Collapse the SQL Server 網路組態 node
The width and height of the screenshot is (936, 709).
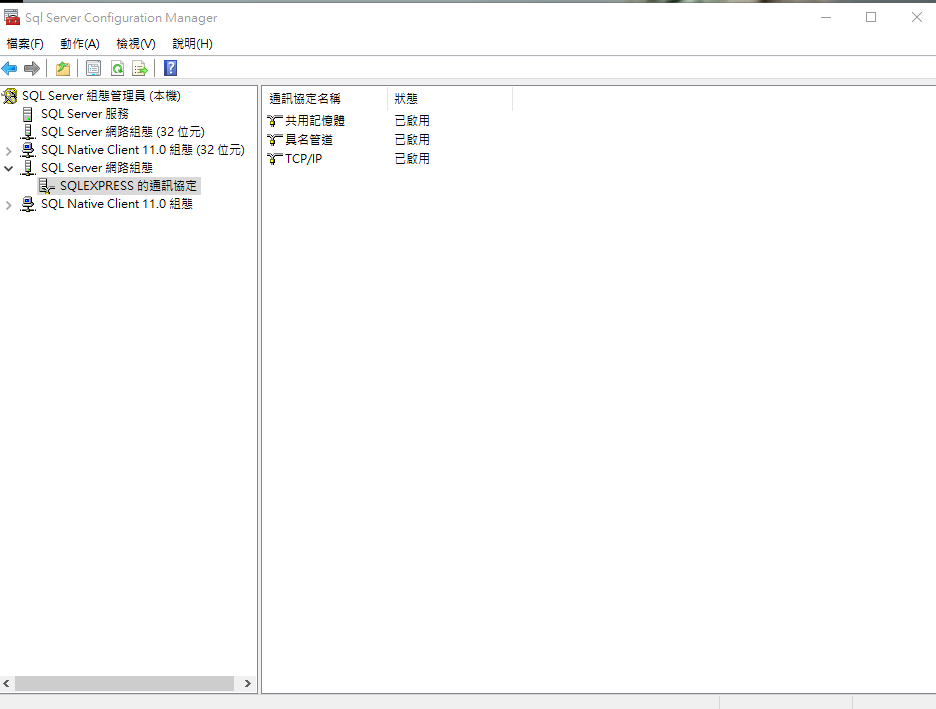[9, 169]
